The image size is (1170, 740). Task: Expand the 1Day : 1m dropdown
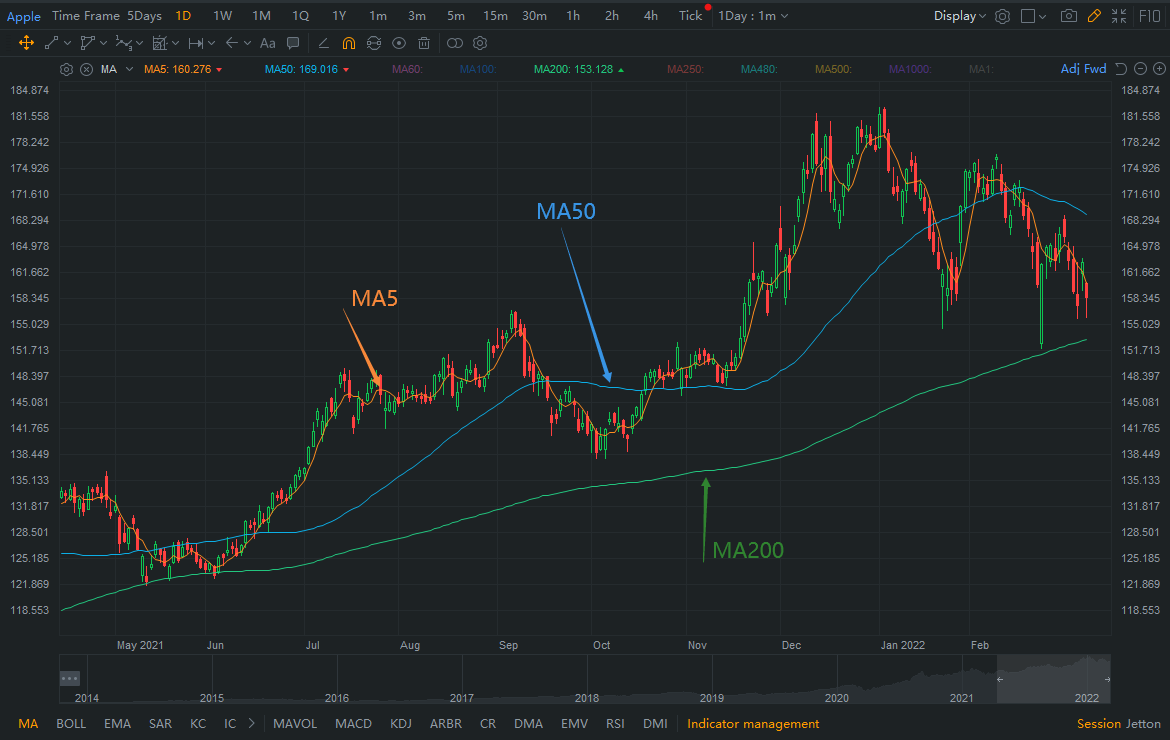pyautogui.click(x=753, y=16)
